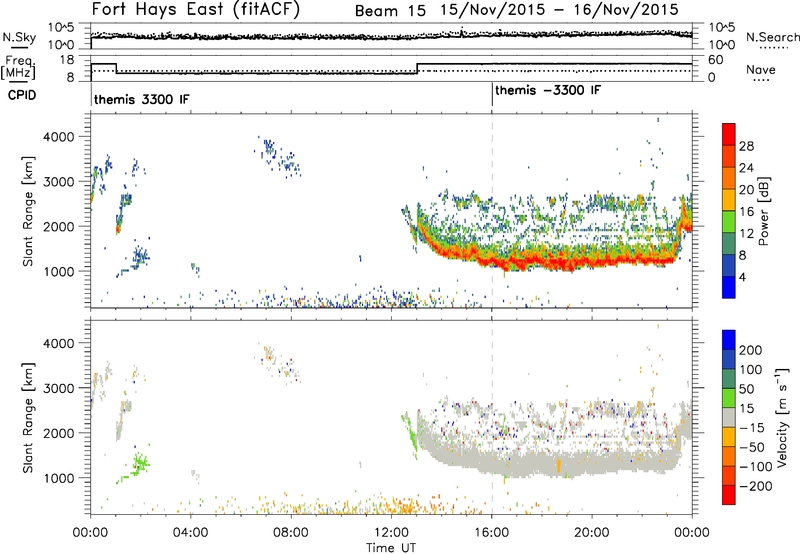Screen dimensions: 800x554
Task: Click the date range '15/Nov/2015 – 16/Nov/2015'
Action: point(560,10)
